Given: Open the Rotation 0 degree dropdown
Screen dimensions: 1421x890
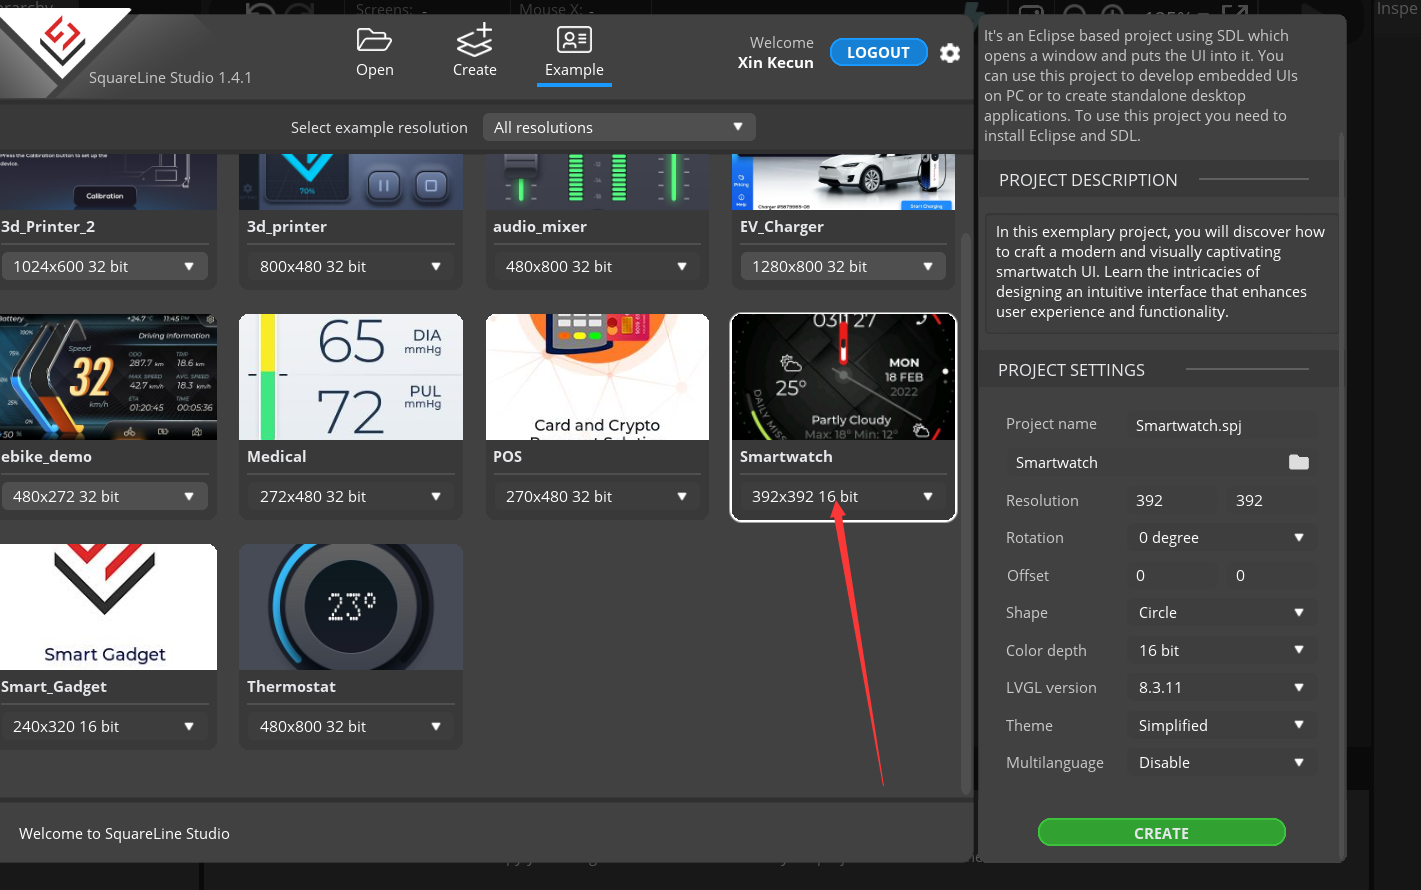Looking at the screenshot, I should click(x=1221, y=537).
